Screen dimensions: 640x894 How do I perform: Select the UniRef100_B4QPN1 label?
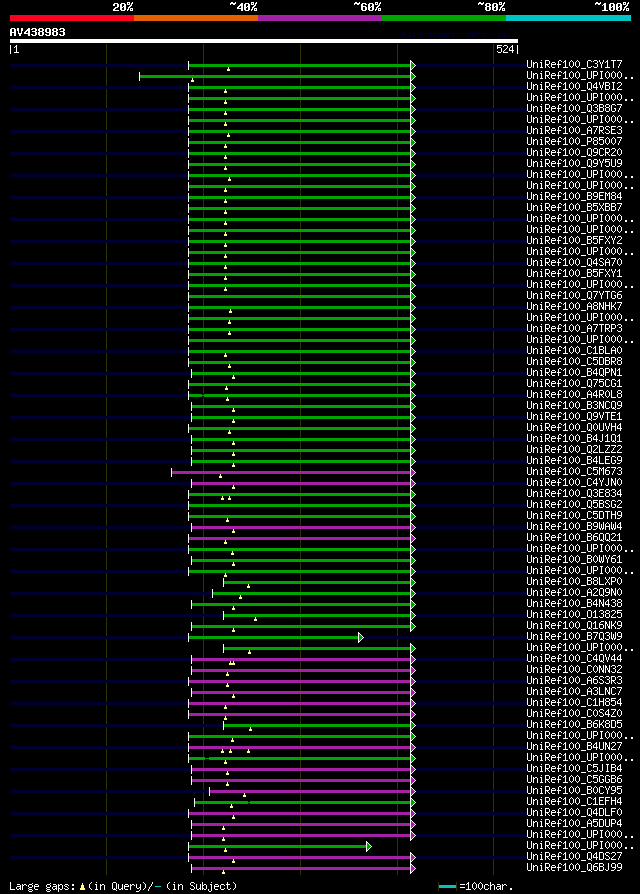click(x=574, y=373)
